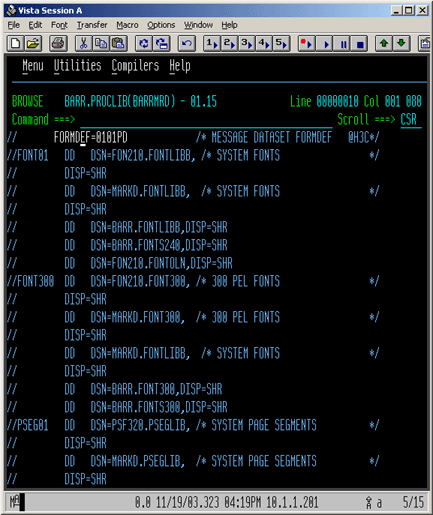Click the Vista Session A title bar icon
The image size is (433, 515).
[x=11, y=11]
